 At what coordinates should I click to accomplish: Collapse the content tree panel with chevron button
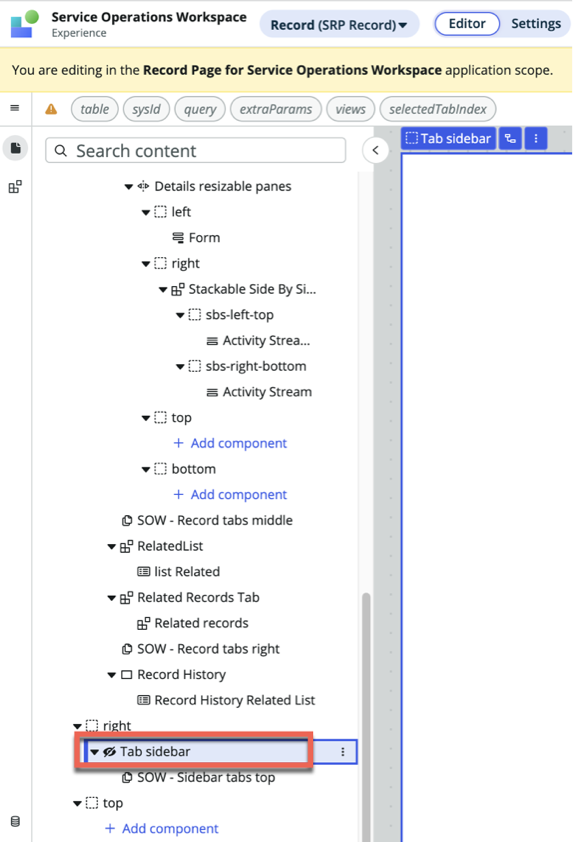pos(375,150)
